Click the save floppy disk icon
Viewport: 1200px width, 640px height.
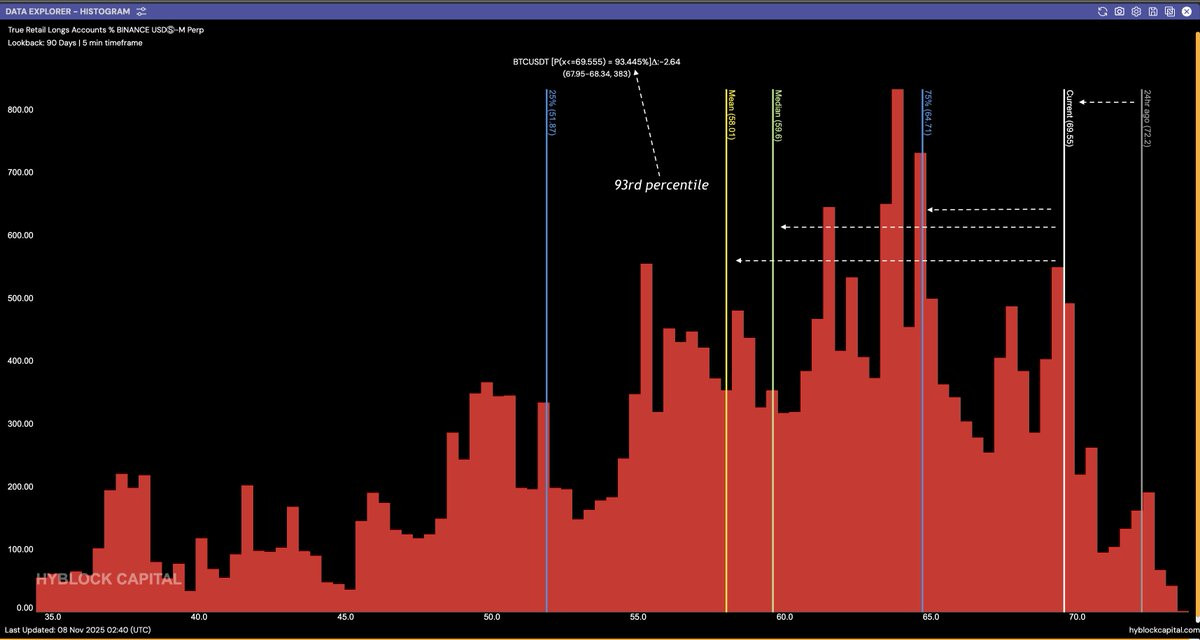1153,10
